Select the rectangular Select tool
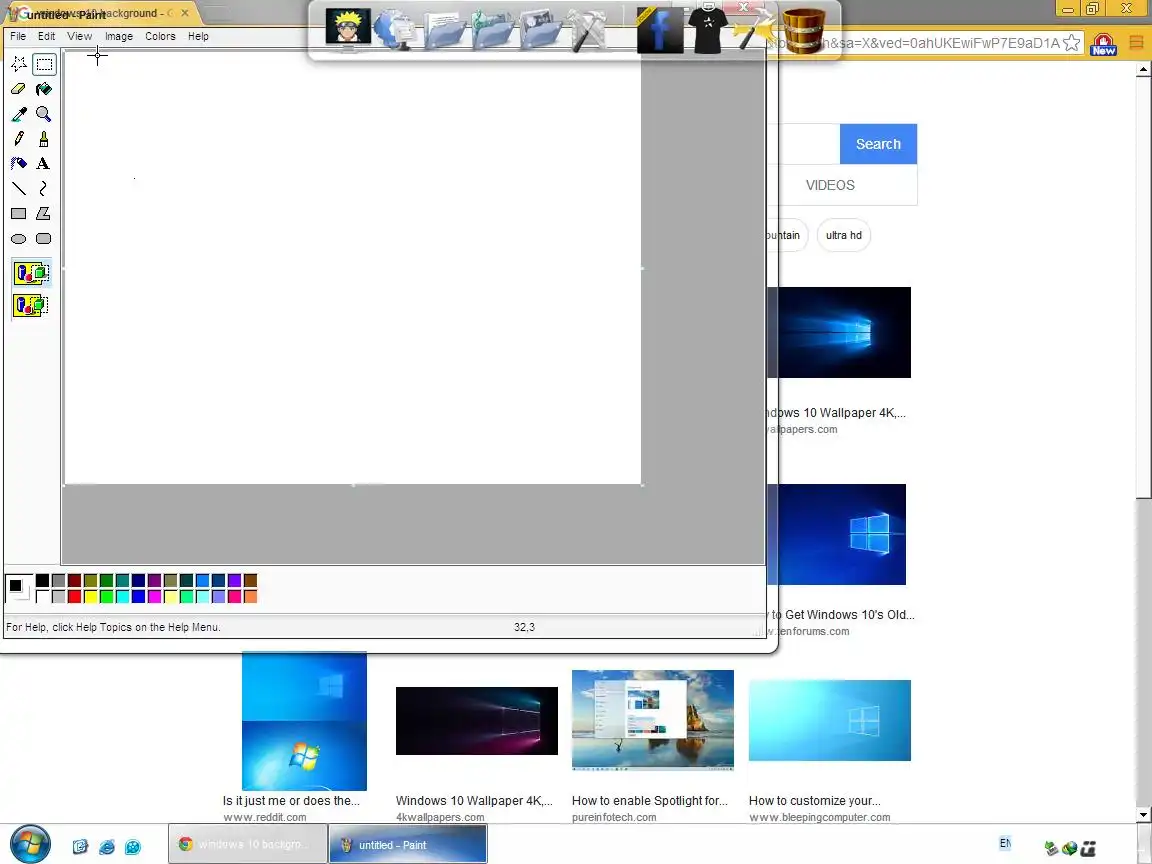Image resolution: width=1152 pixels, height=864 pixels. 44,64
